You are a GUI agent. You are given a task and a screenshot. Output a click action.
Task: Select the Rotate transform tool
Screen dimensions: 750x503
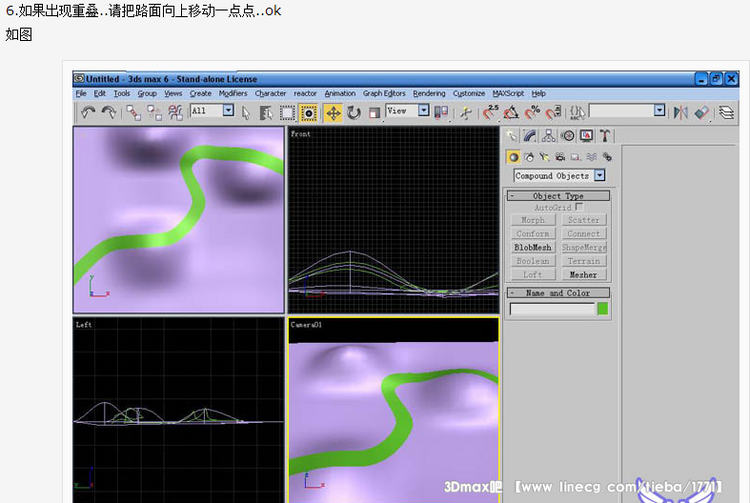coord(353,113)
